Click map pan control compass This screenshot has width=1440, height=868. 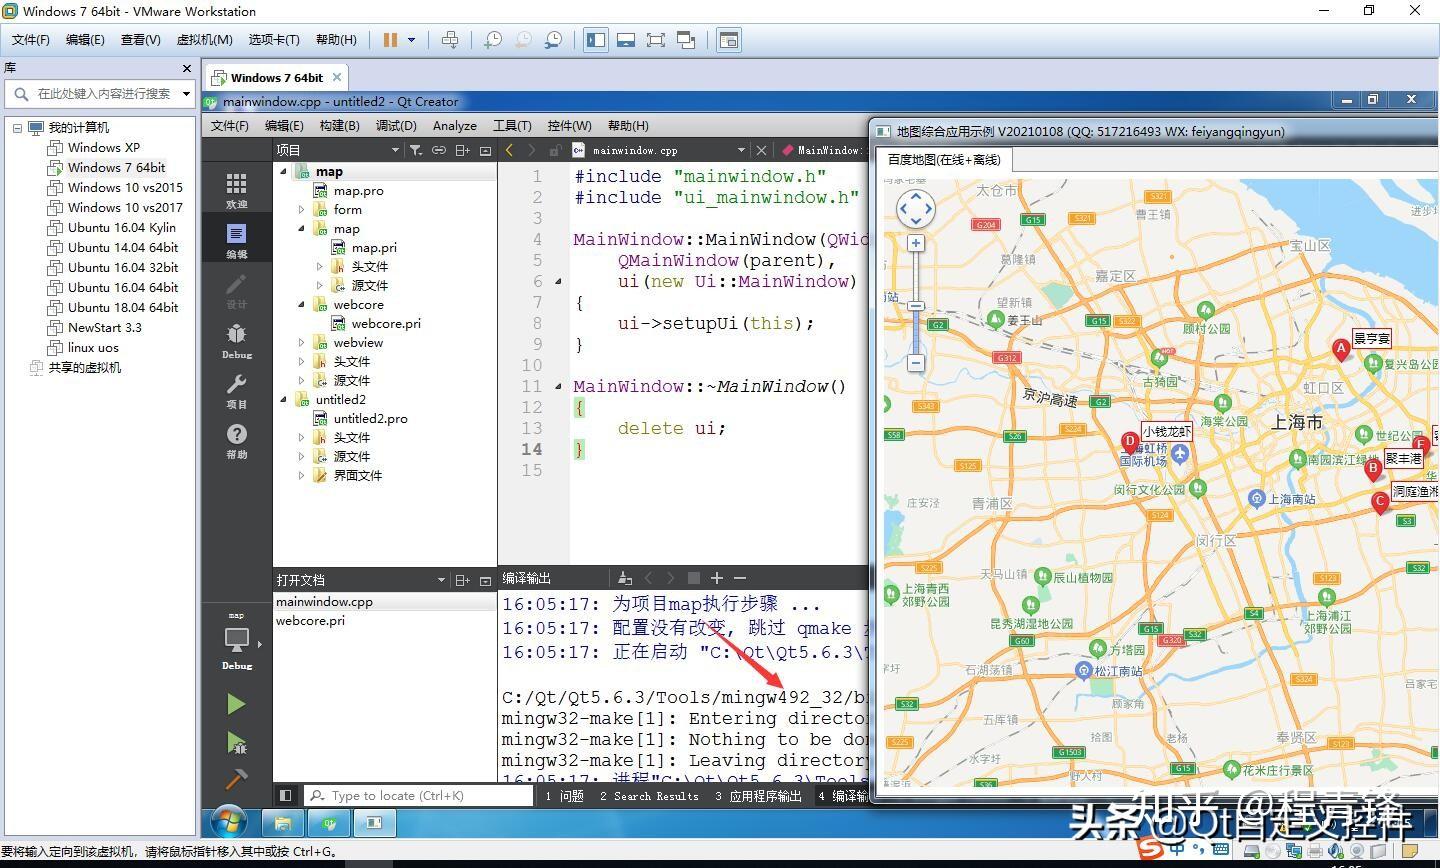[916, 209]
